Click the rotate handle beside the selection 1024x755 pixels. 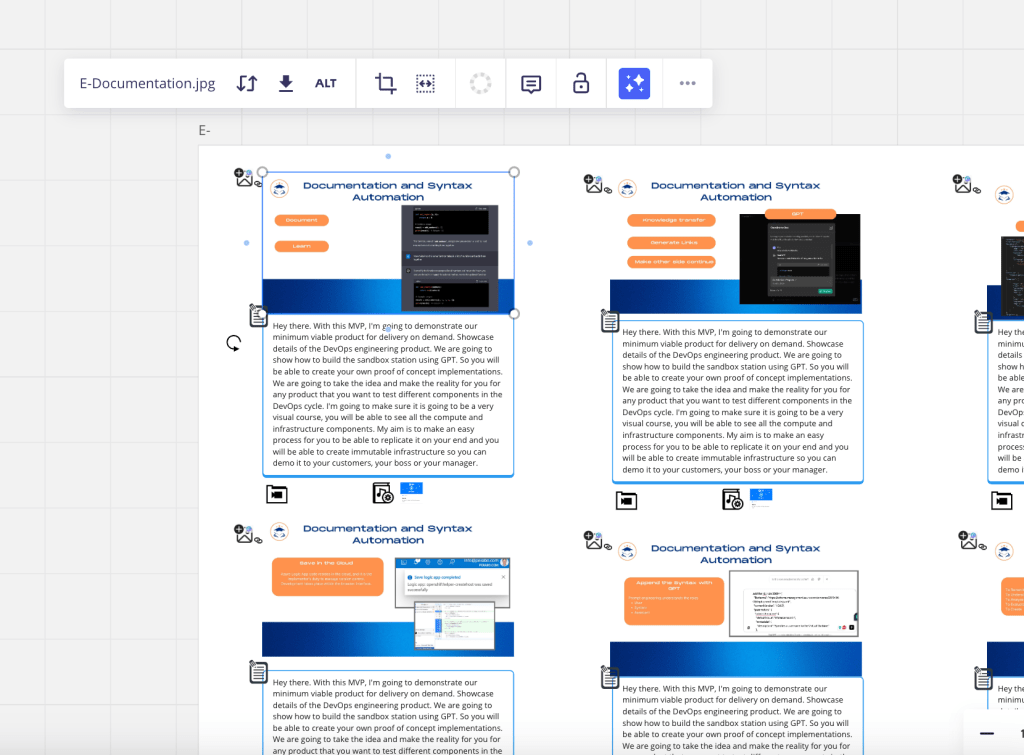pyautogui.click(x=234, y=343)
